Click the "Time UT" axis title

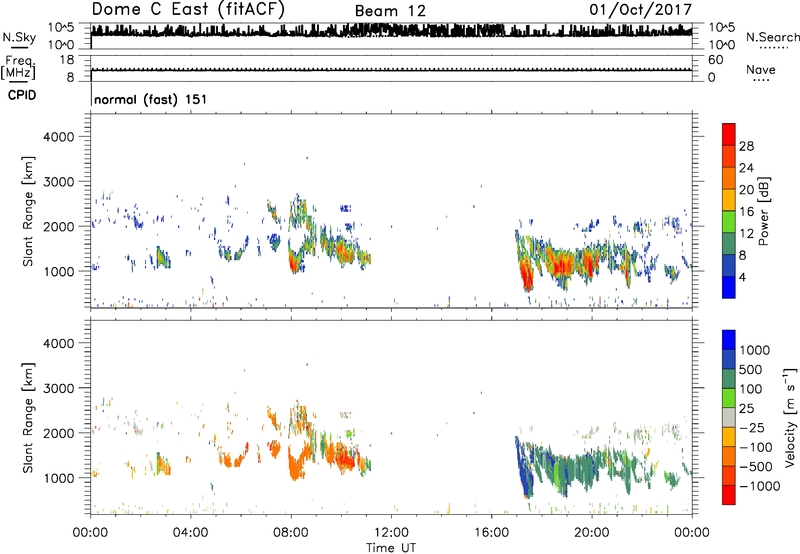(x=391, y=548)
